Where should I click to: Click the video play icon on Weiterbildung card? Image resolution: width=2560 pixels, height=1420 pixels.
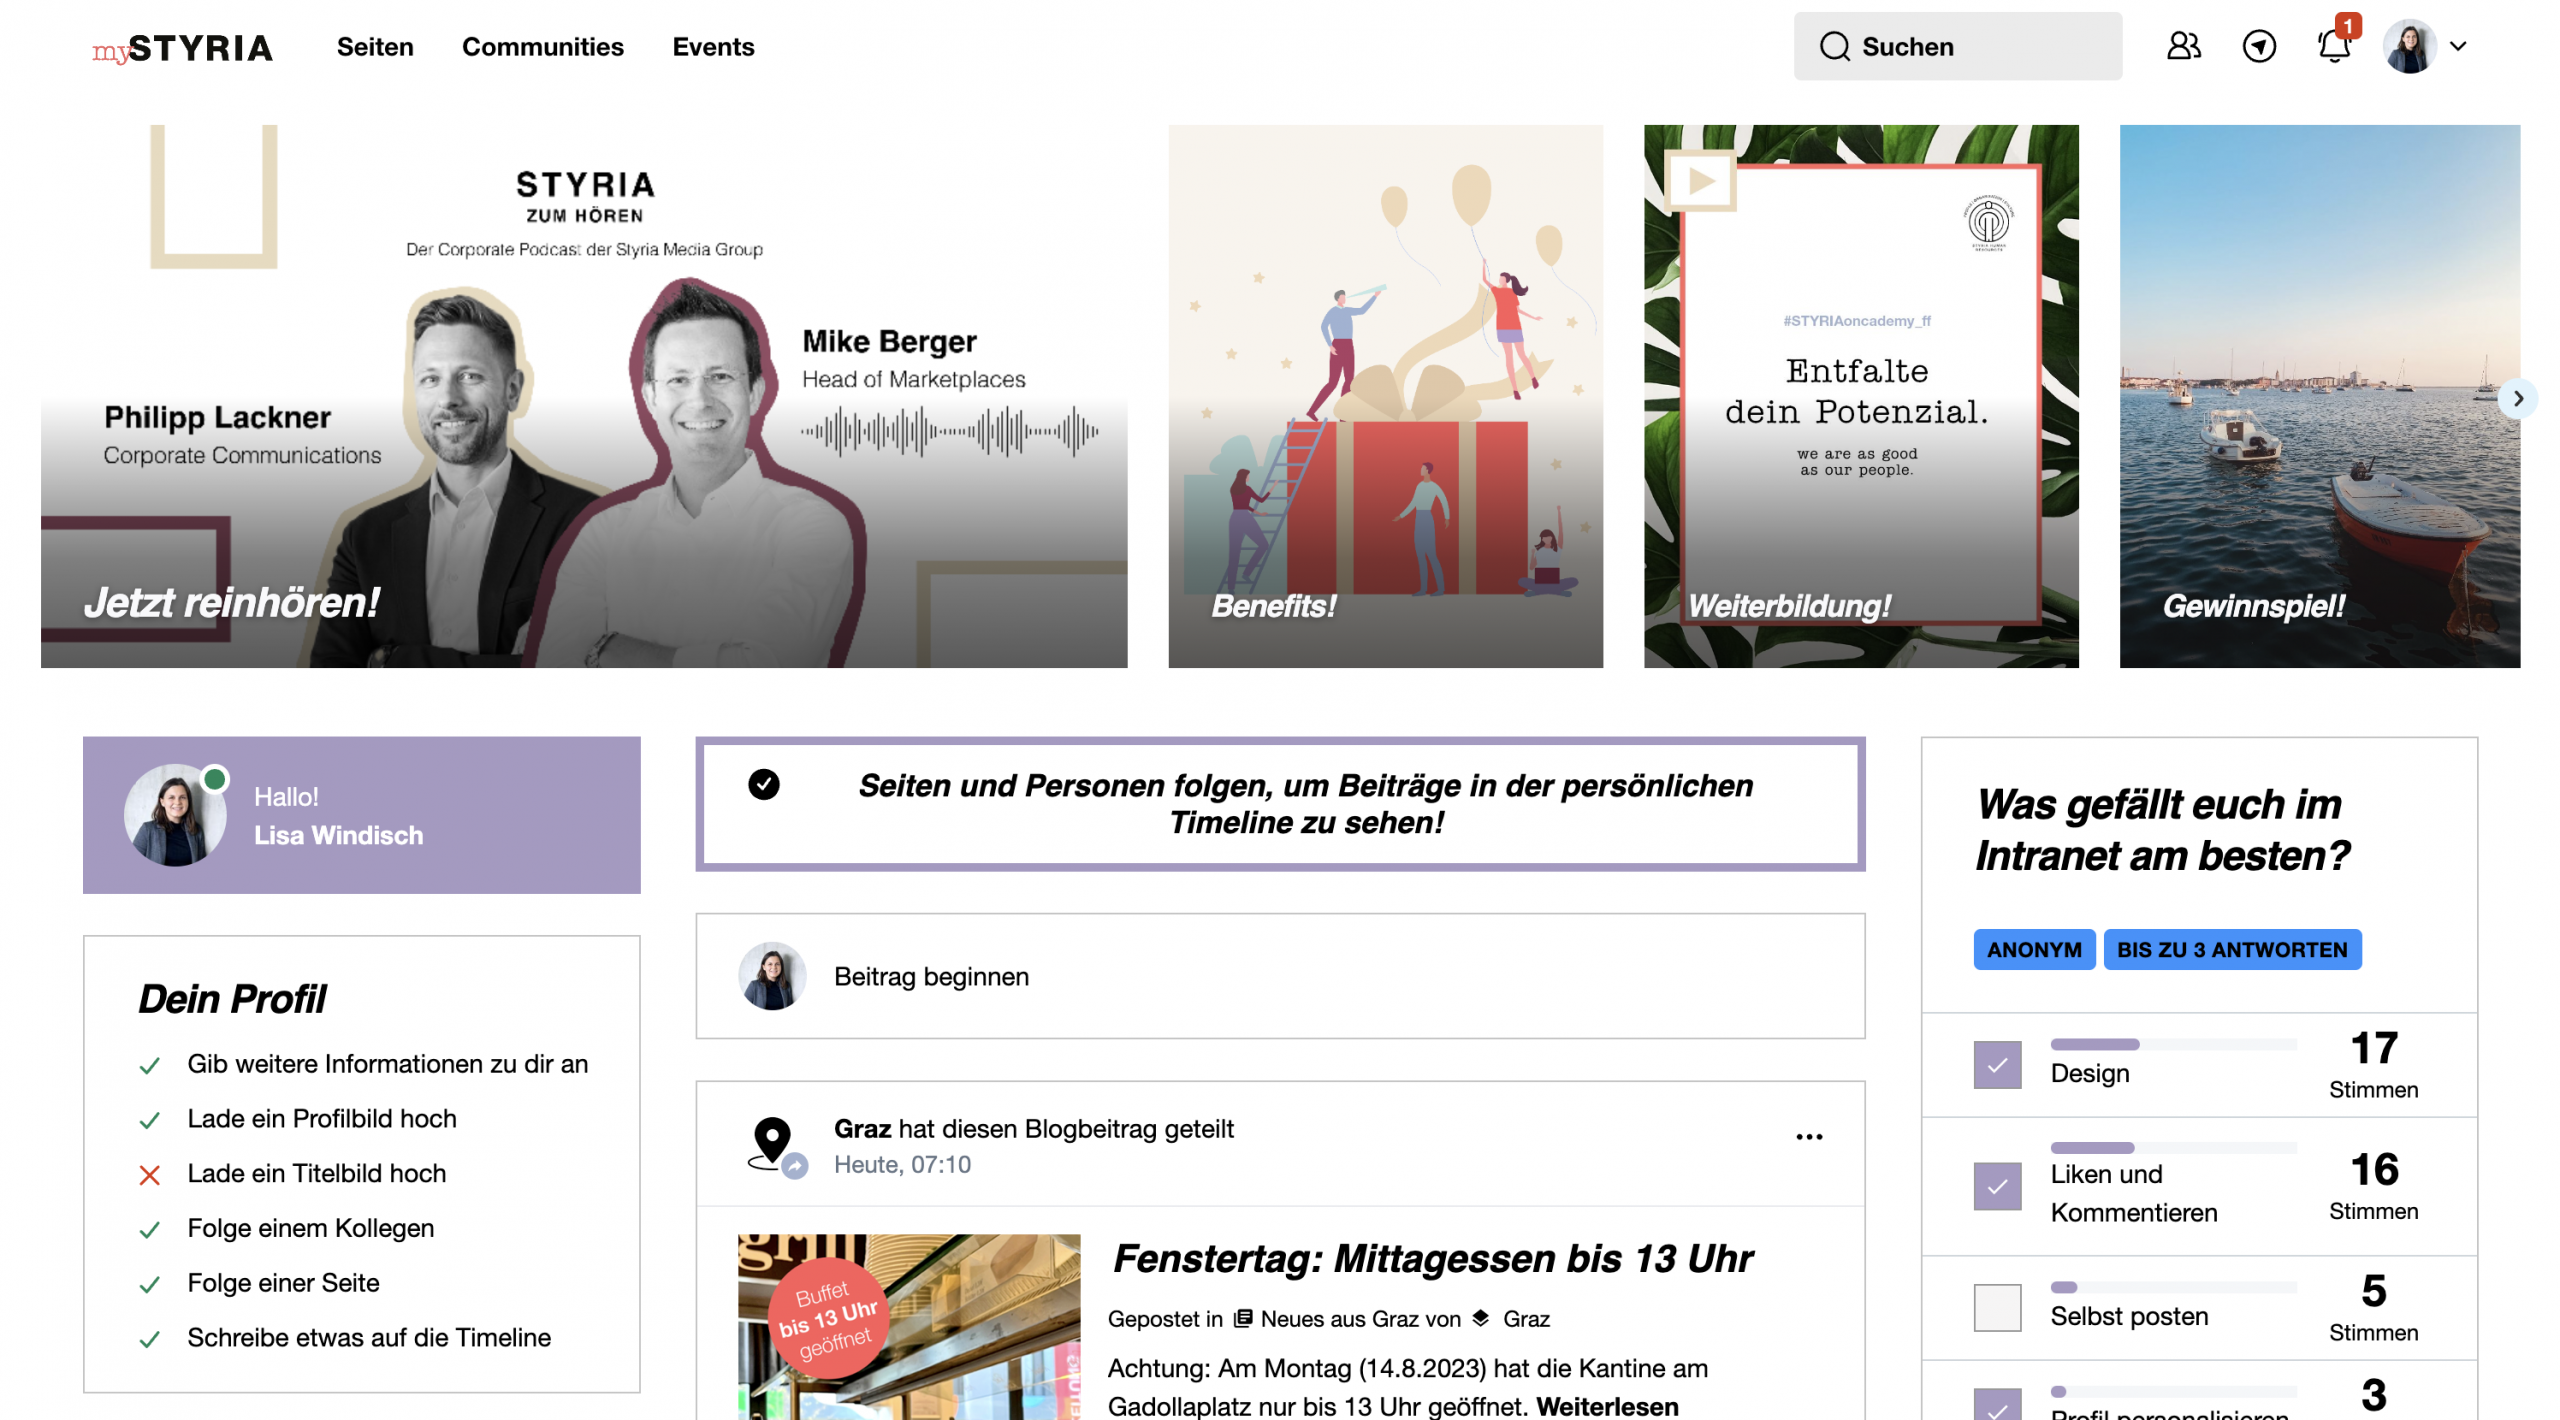(x=1699, y=181)
